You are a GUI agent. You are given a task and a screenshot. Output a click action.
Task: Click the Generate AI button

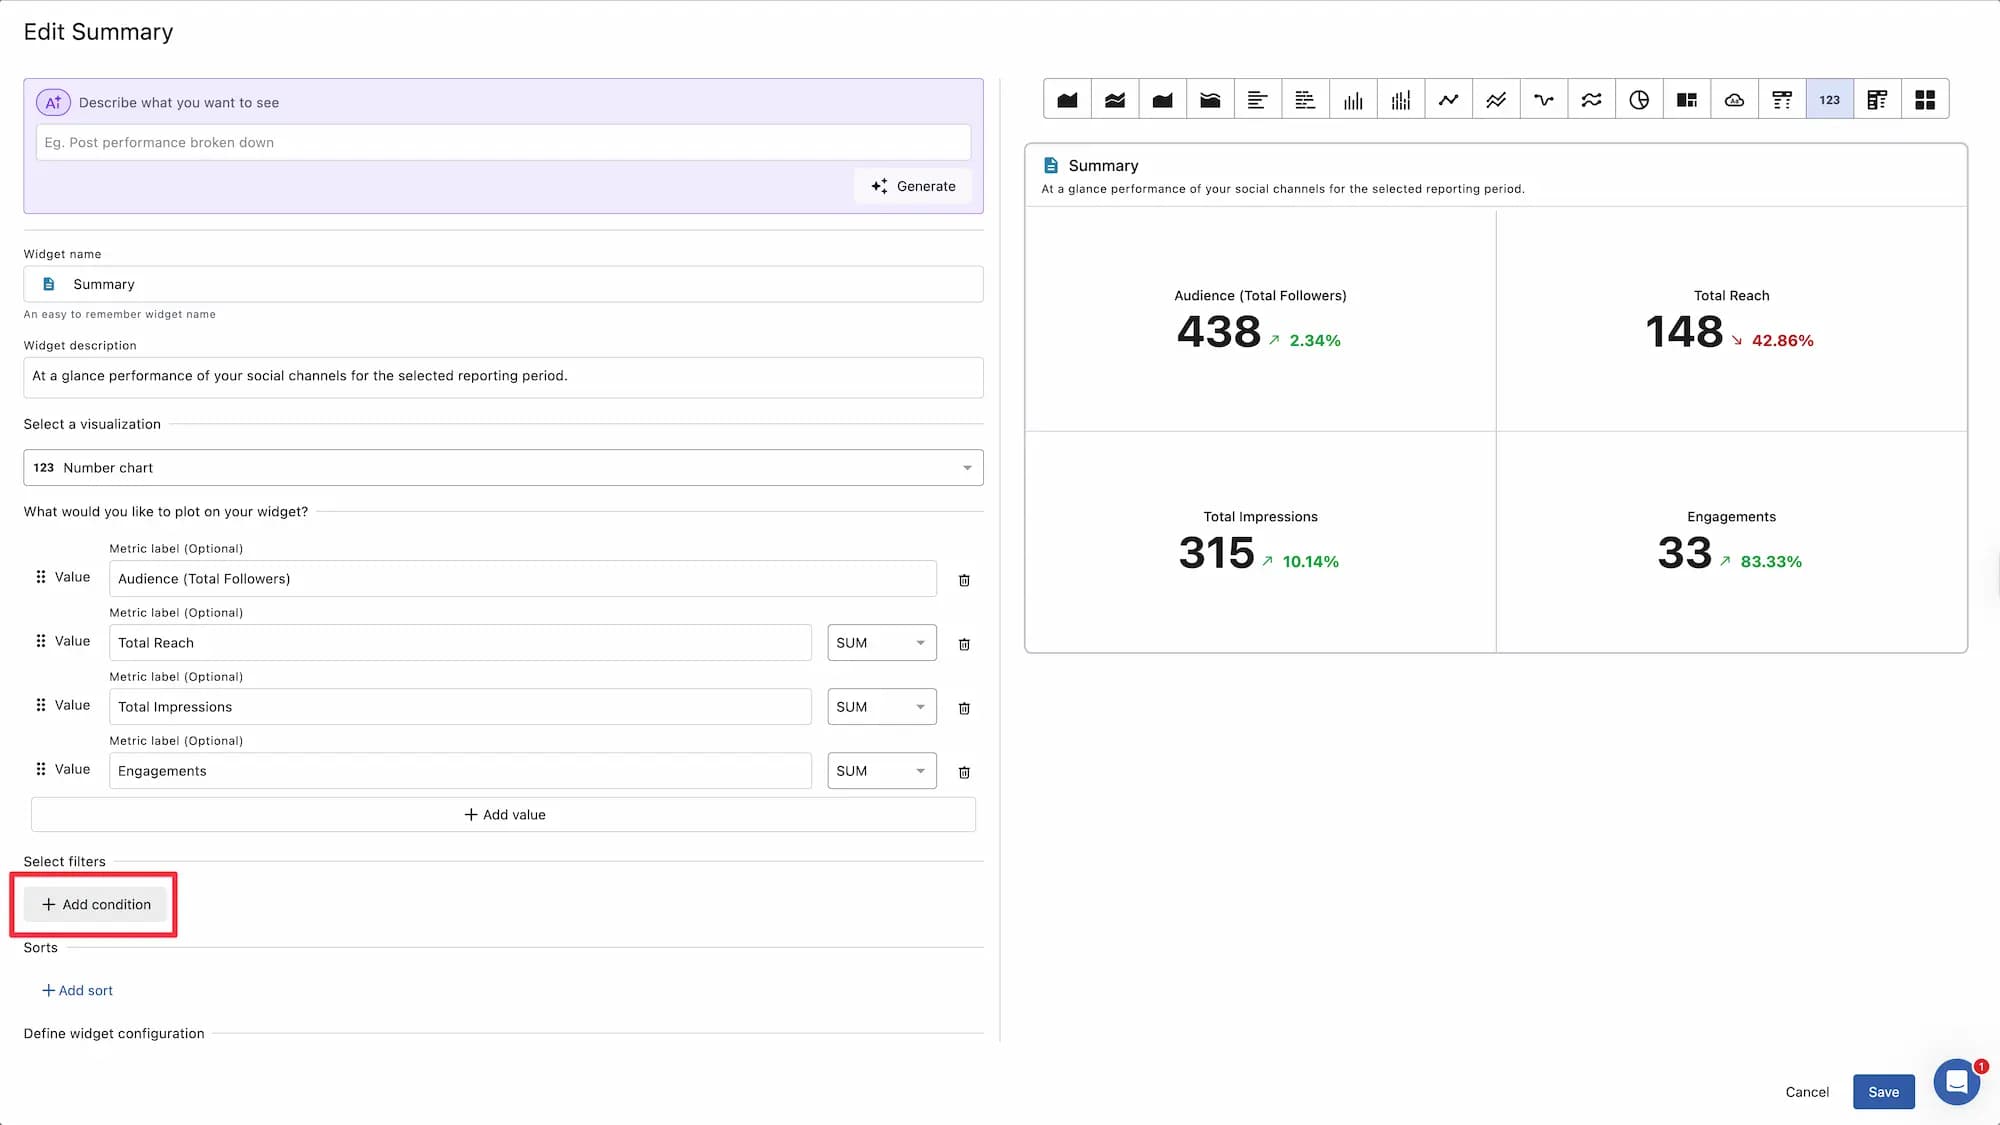[x=913, y=186]
